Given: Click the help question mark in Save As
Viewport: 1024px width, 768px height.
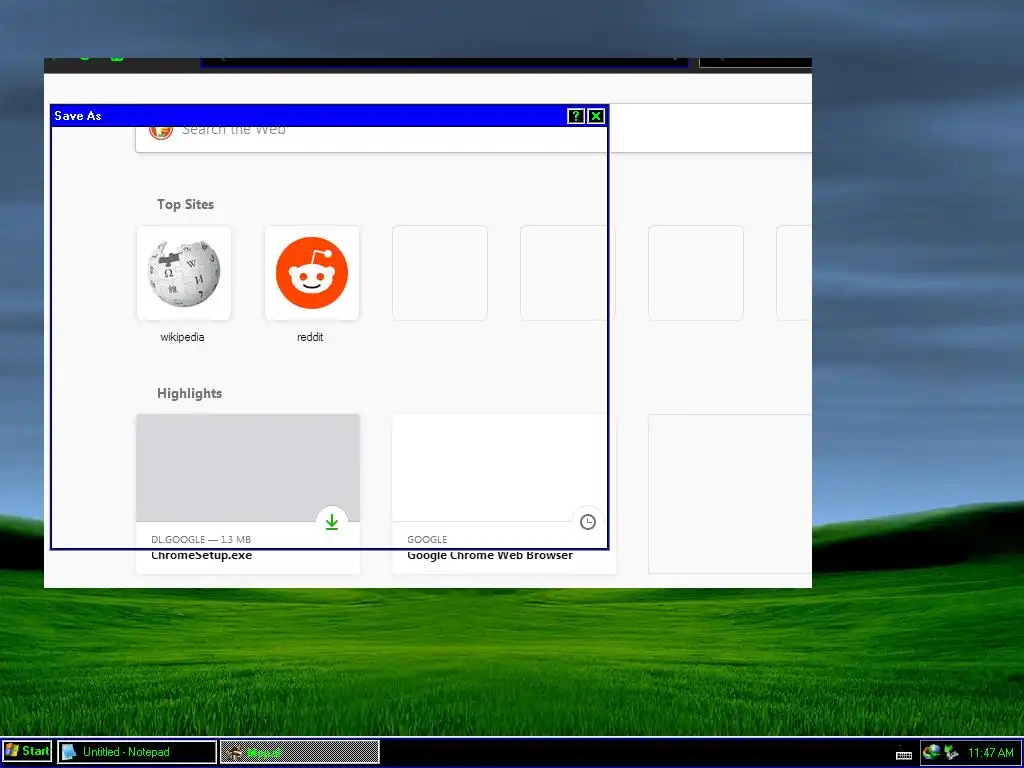Looking at the screenshot, I should [575, 116].
